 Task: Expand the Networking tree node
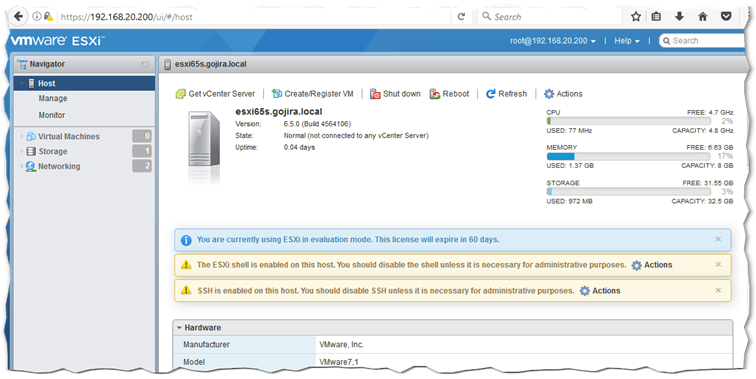(21, 166)
